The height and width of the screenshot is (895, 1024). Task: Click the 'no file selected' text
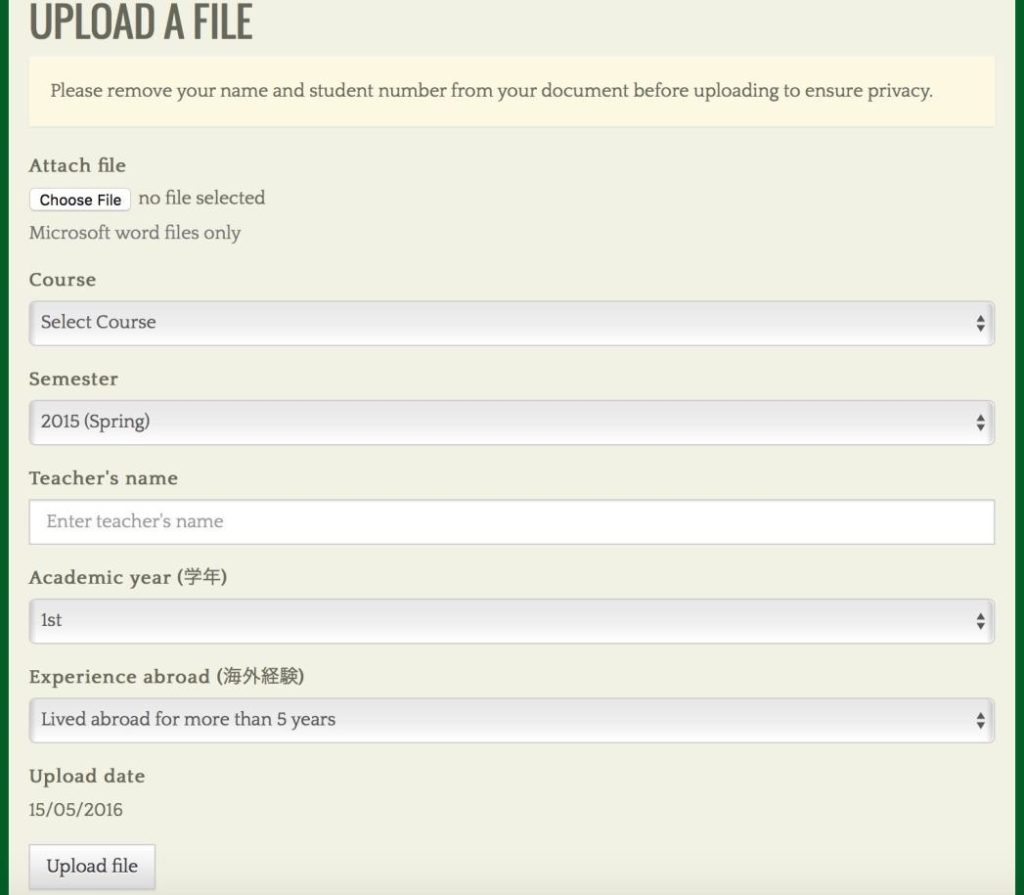coord(202,198)
